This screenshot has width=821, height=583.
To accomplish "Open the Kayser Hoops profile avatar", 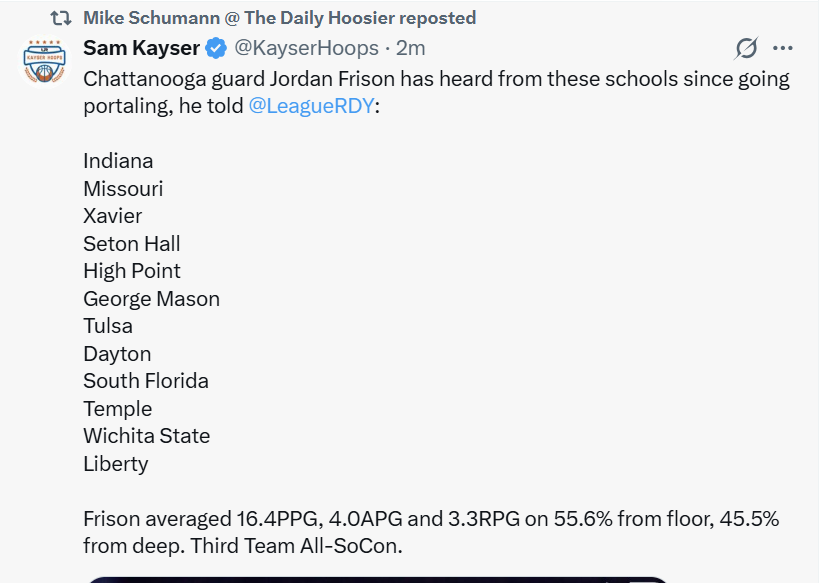I will [x=43, y=62].
